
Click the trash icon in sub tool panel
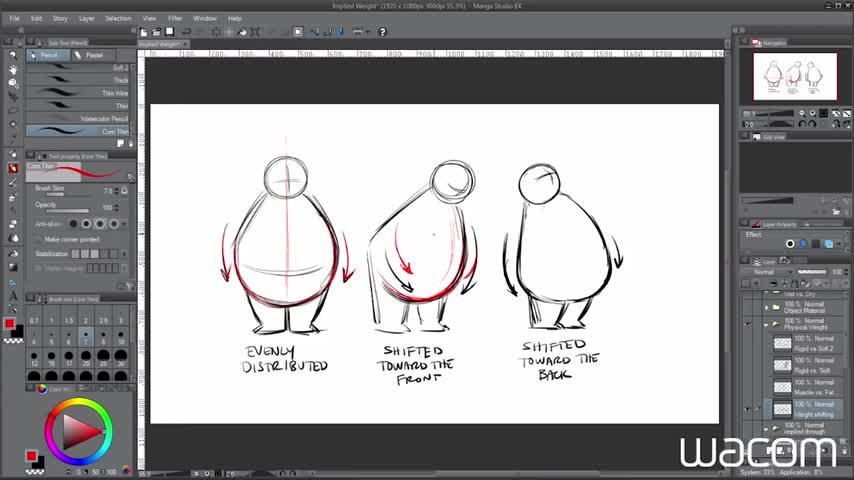point(131,144)
